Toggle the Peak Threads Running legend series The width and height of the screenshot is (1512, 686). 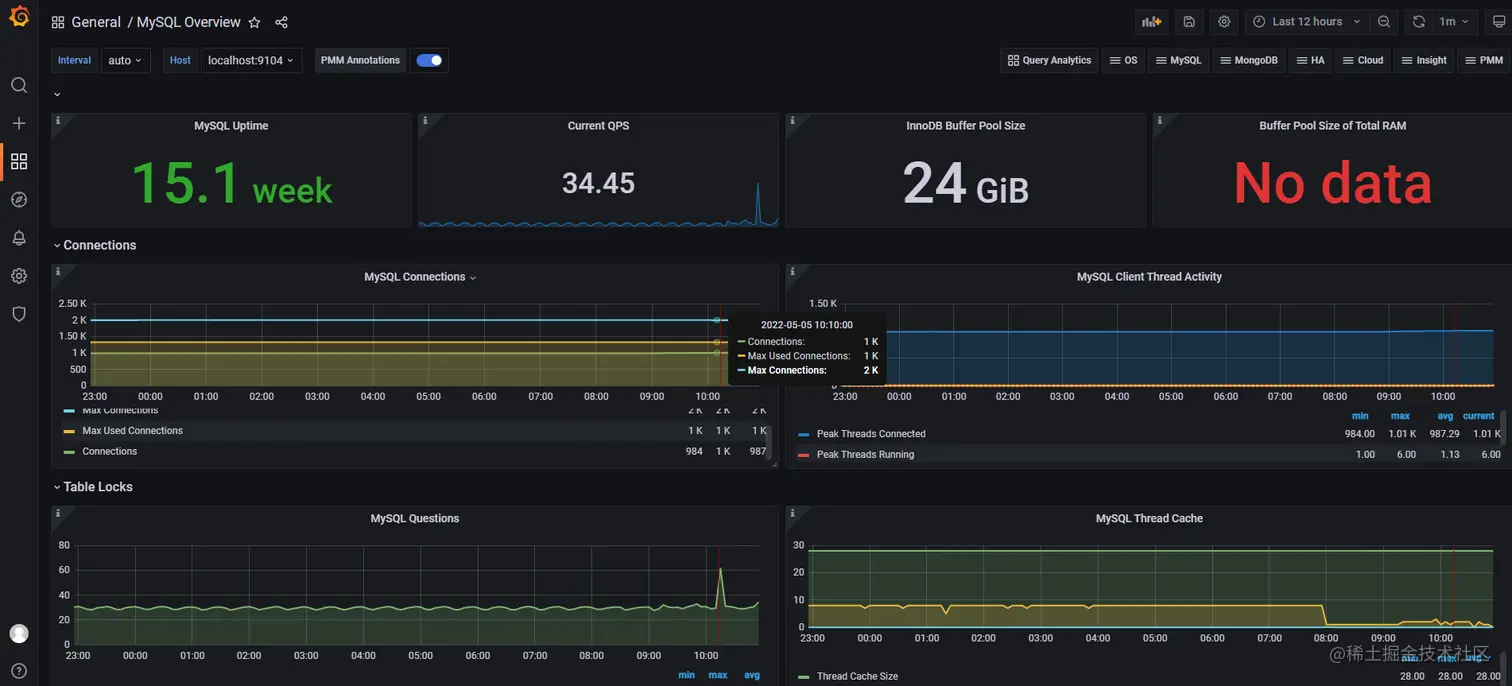point(865,455)
